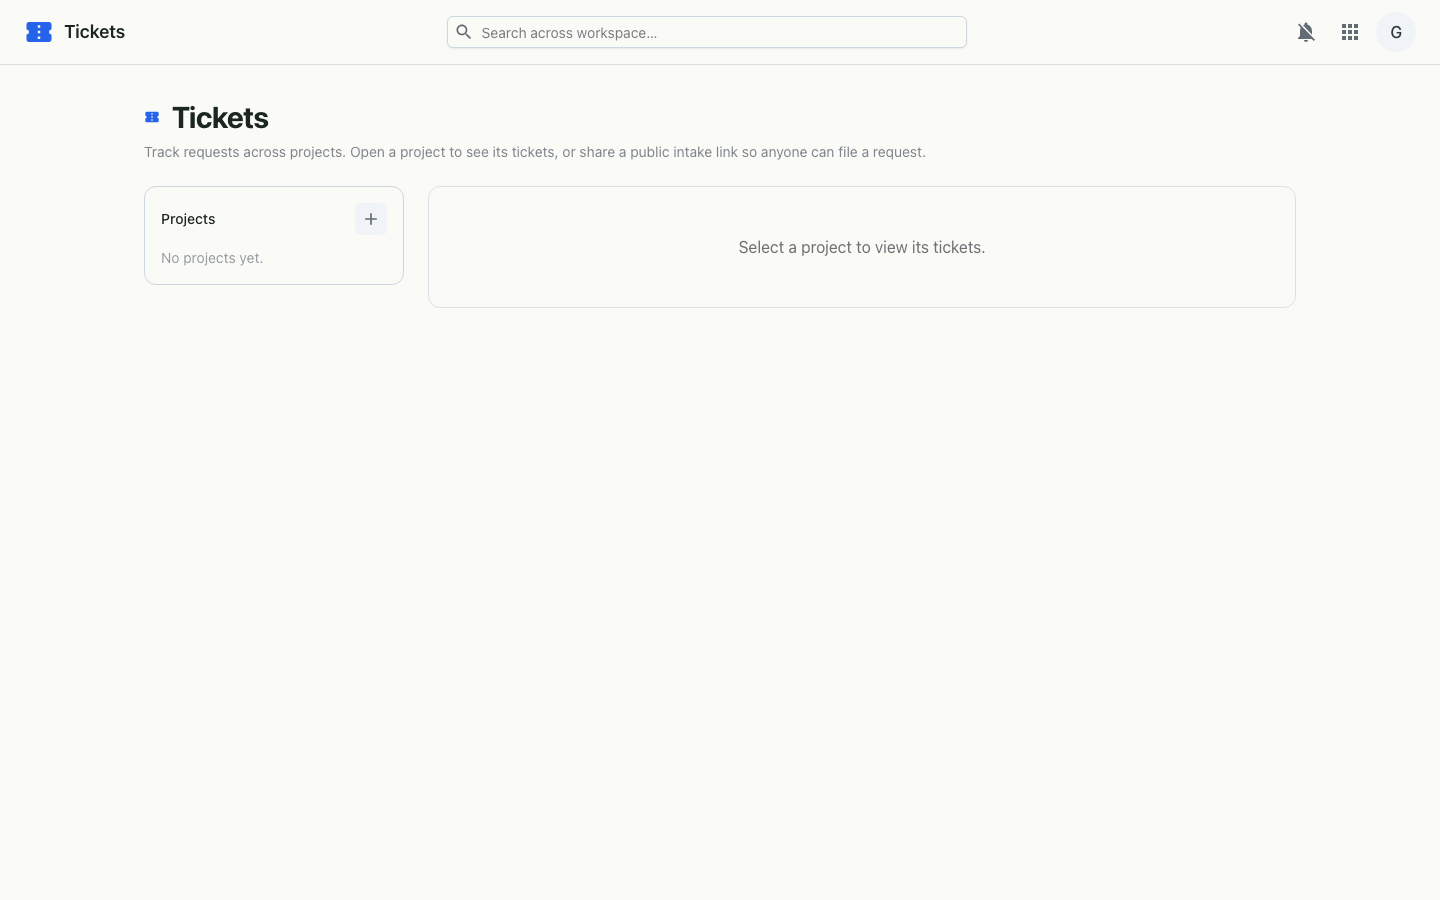Toggle the muted notifications bell icon
This screenshot has width=1440, height=900.
(x=1306, y=32)
